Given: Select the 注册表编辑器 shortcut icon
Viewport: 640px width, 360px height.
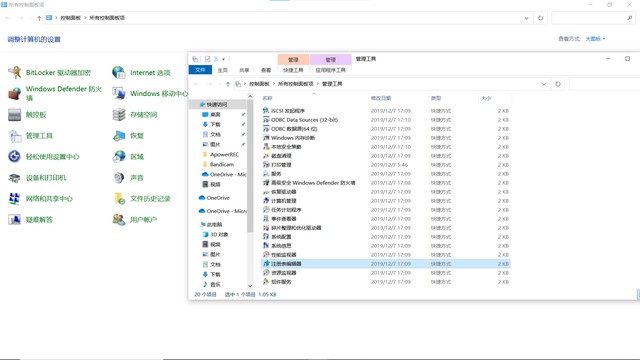Looking at the screenshot, I should coord(266,264).
